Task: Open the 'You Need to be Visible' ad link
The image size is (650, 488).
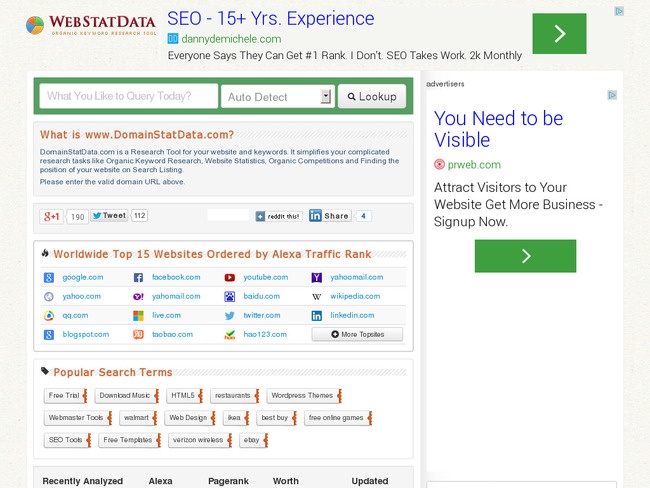Action: click(498, 129)
